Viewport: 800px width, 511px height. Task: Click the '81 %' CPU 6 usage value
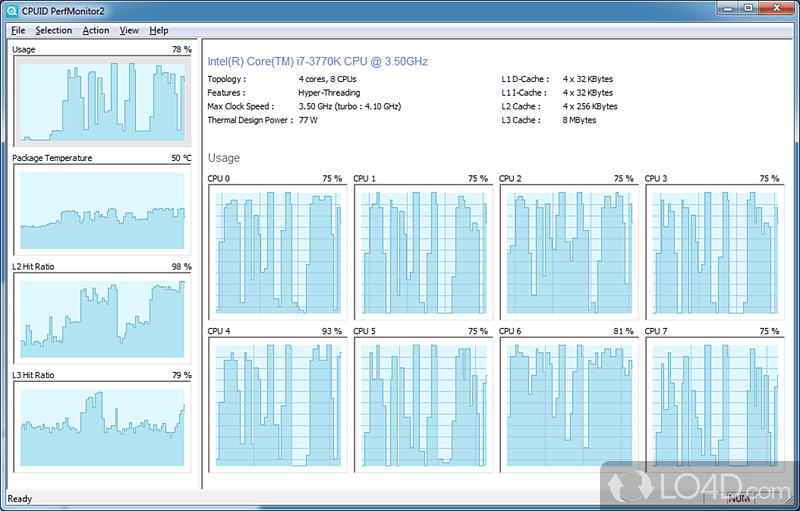623,331
